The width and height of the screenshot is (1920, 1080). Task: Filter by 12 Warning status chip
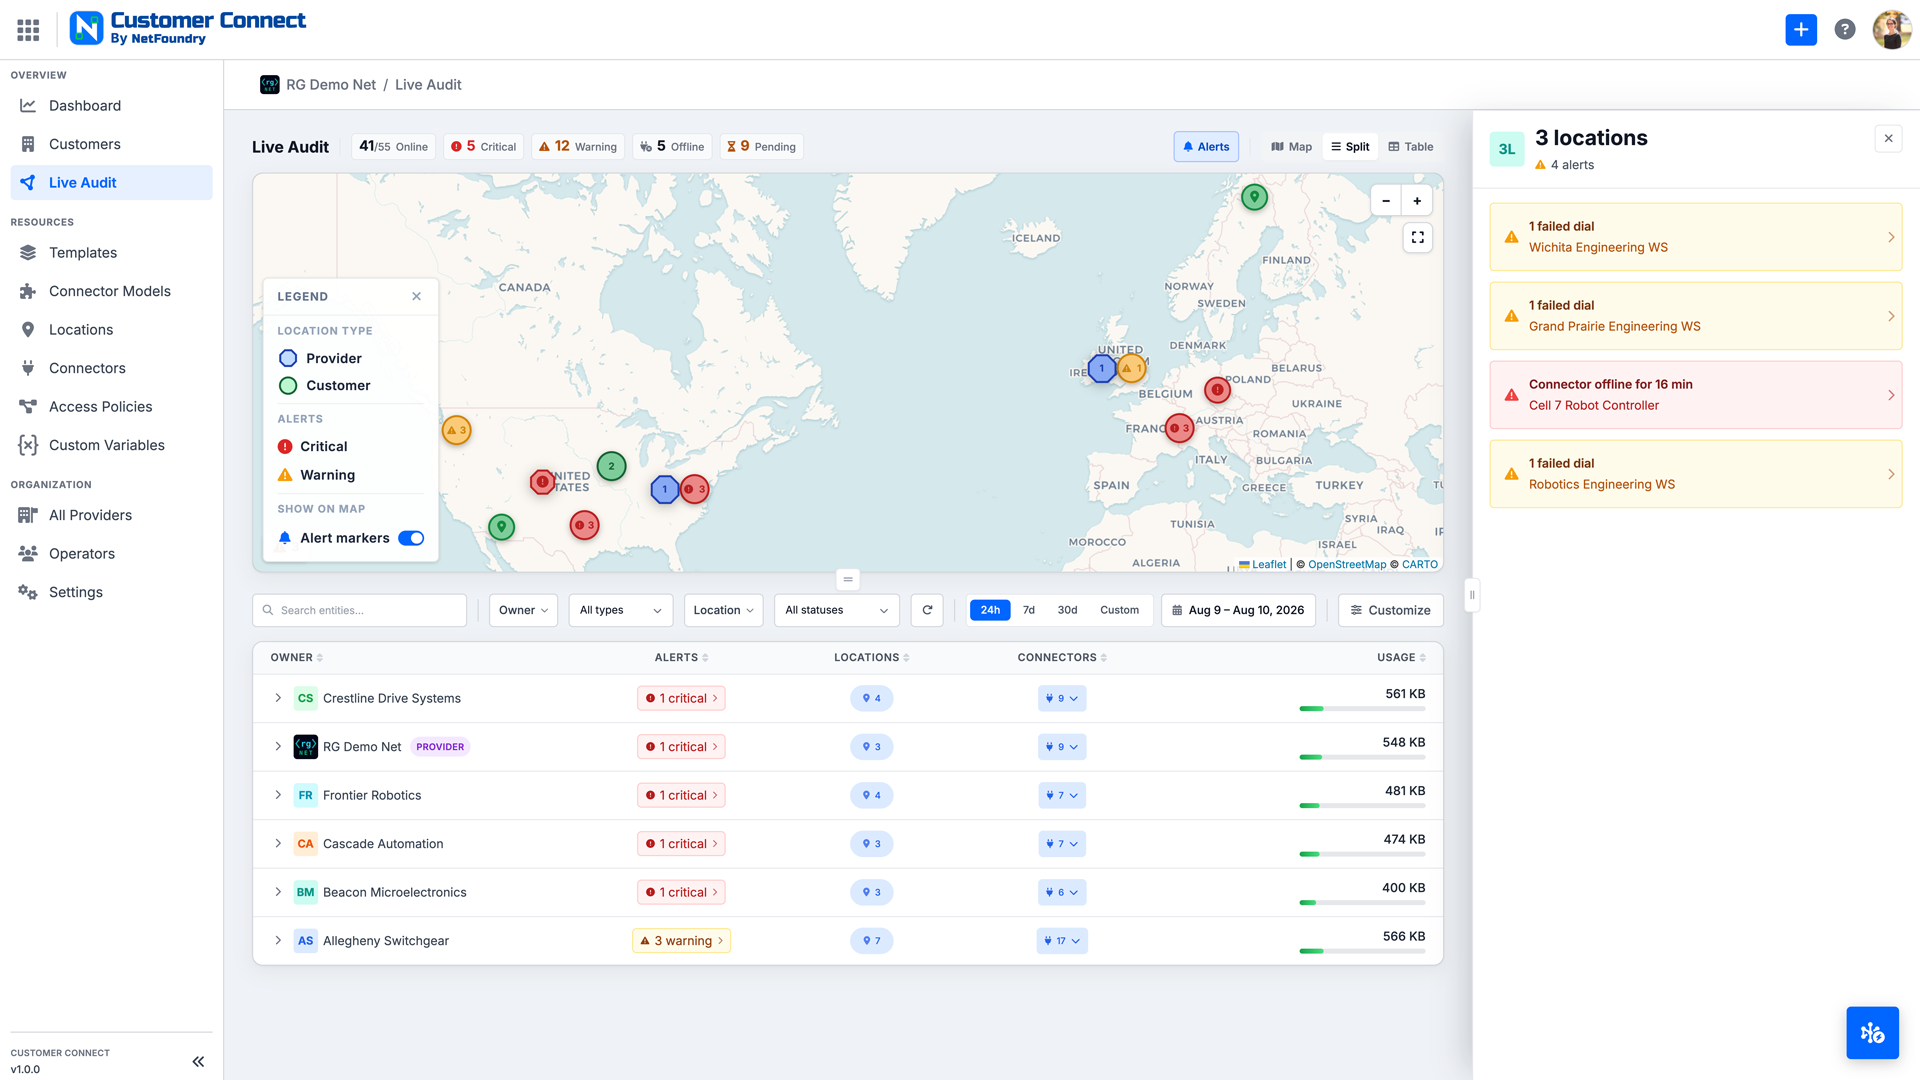pos(578,147)
